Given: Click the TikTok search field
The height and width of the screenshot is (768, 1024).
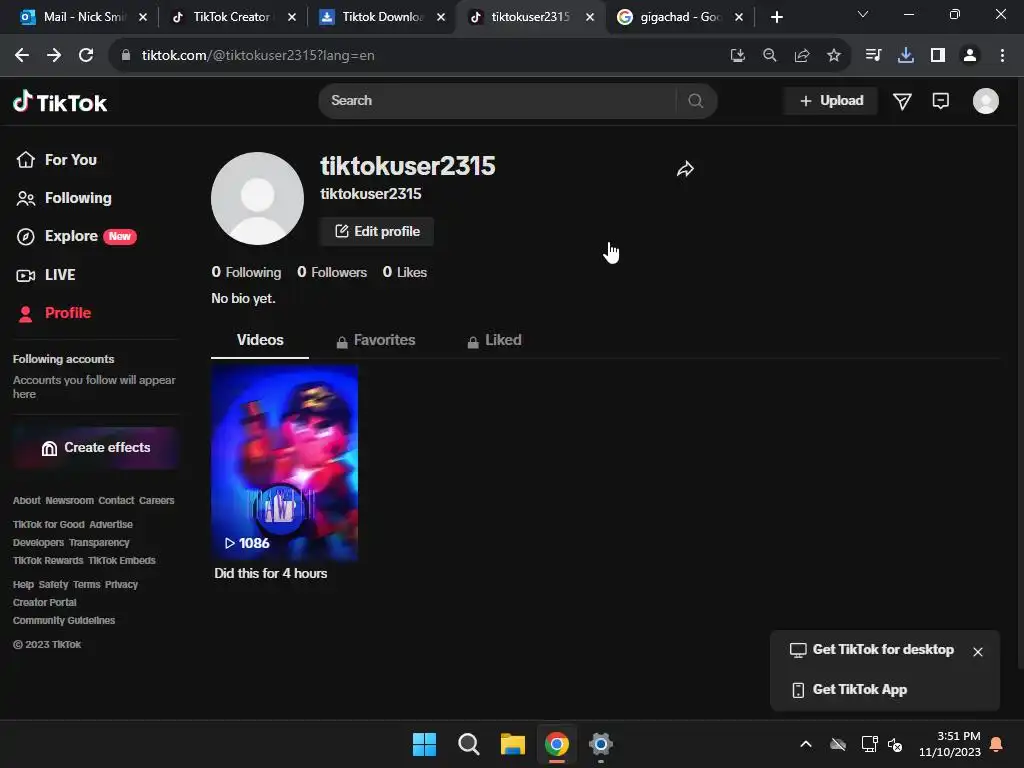Looking at the screenshot, I should 496,101.
